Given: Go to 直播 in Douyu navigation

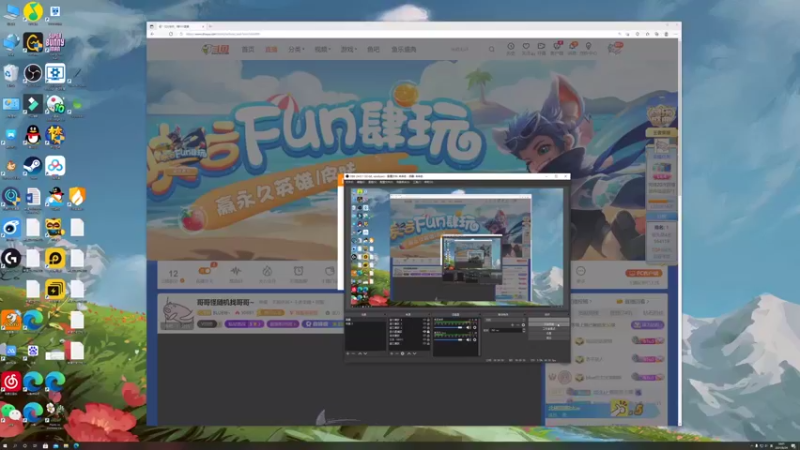Looking at the screenshot, I should pos(271,49).
